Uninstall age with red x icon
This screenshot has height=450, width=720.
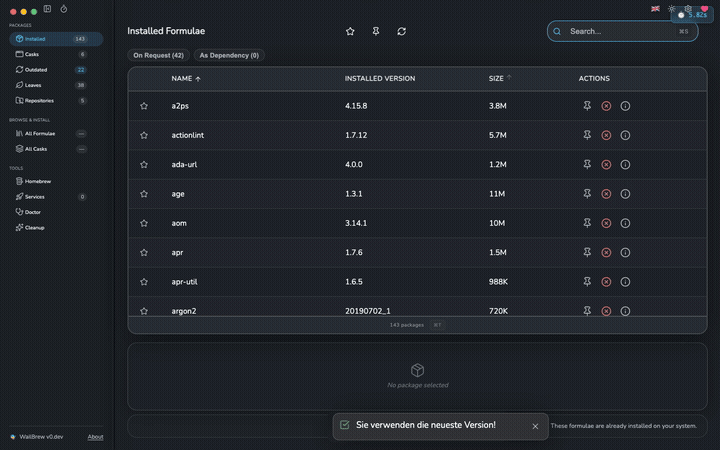[606, 194]
